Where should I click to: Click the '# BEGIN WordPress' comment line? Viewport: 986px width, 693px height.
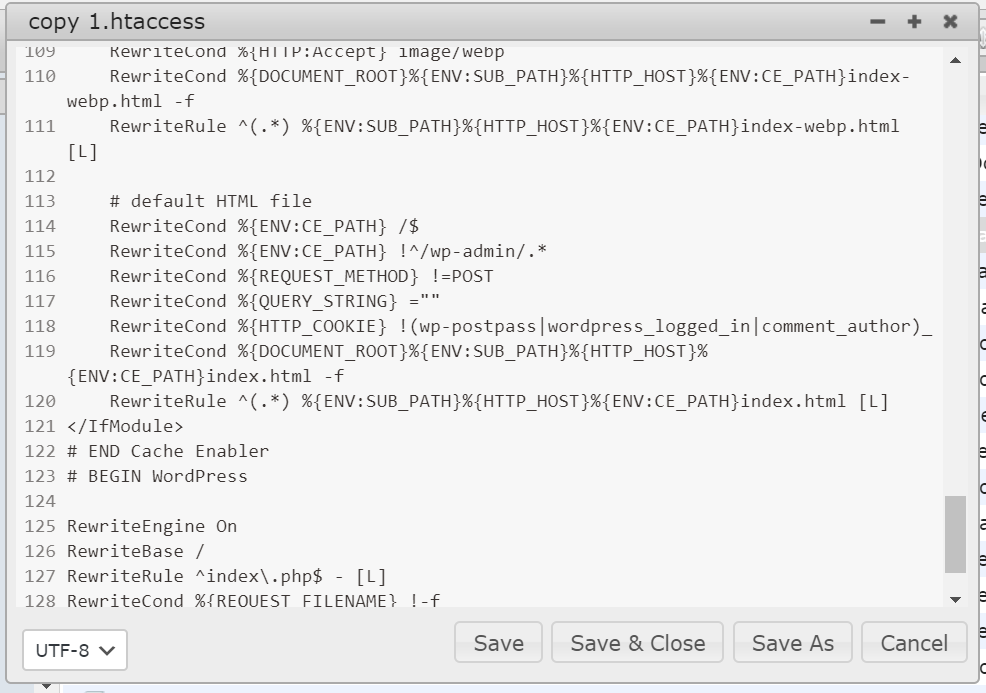coord(157,476)
